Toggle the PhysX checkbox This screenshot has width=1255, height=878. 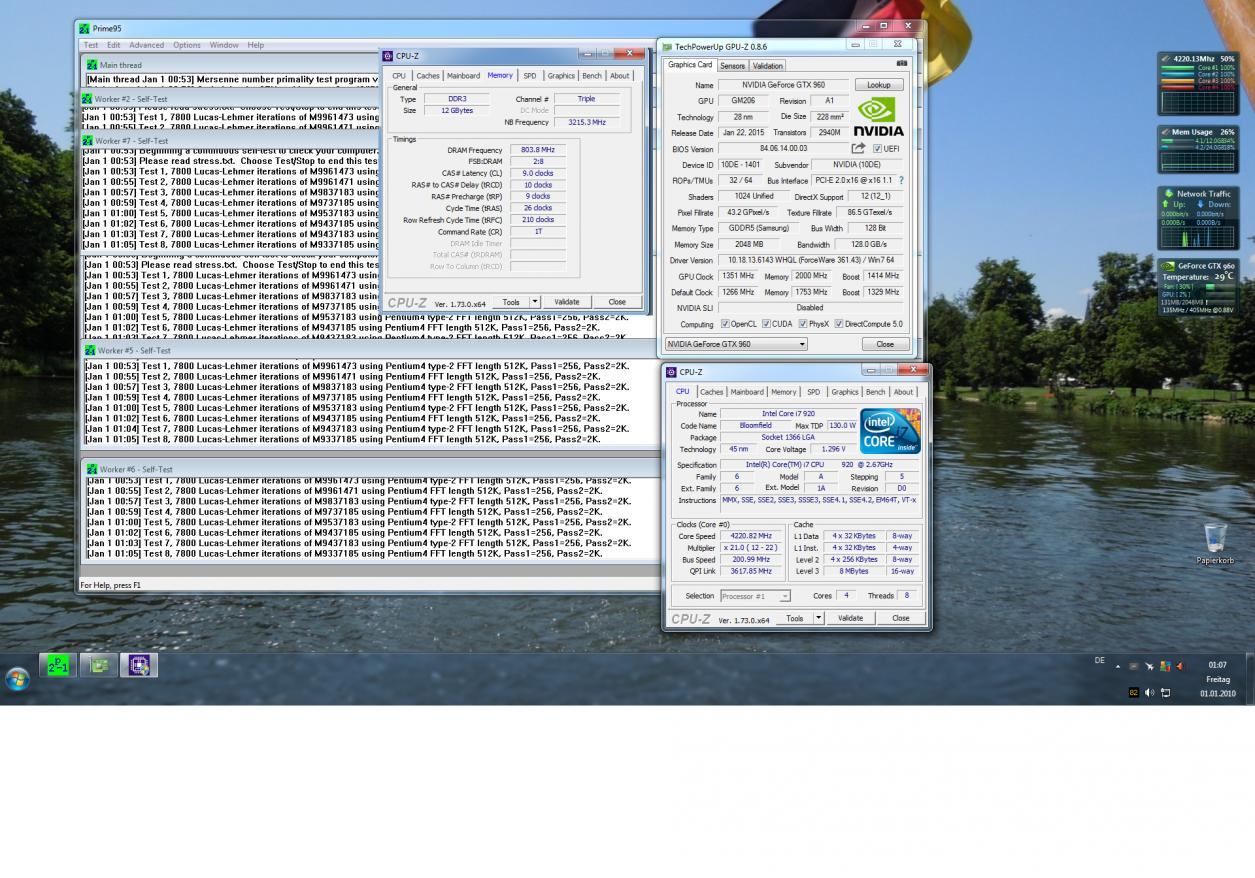tap(802, 324)
